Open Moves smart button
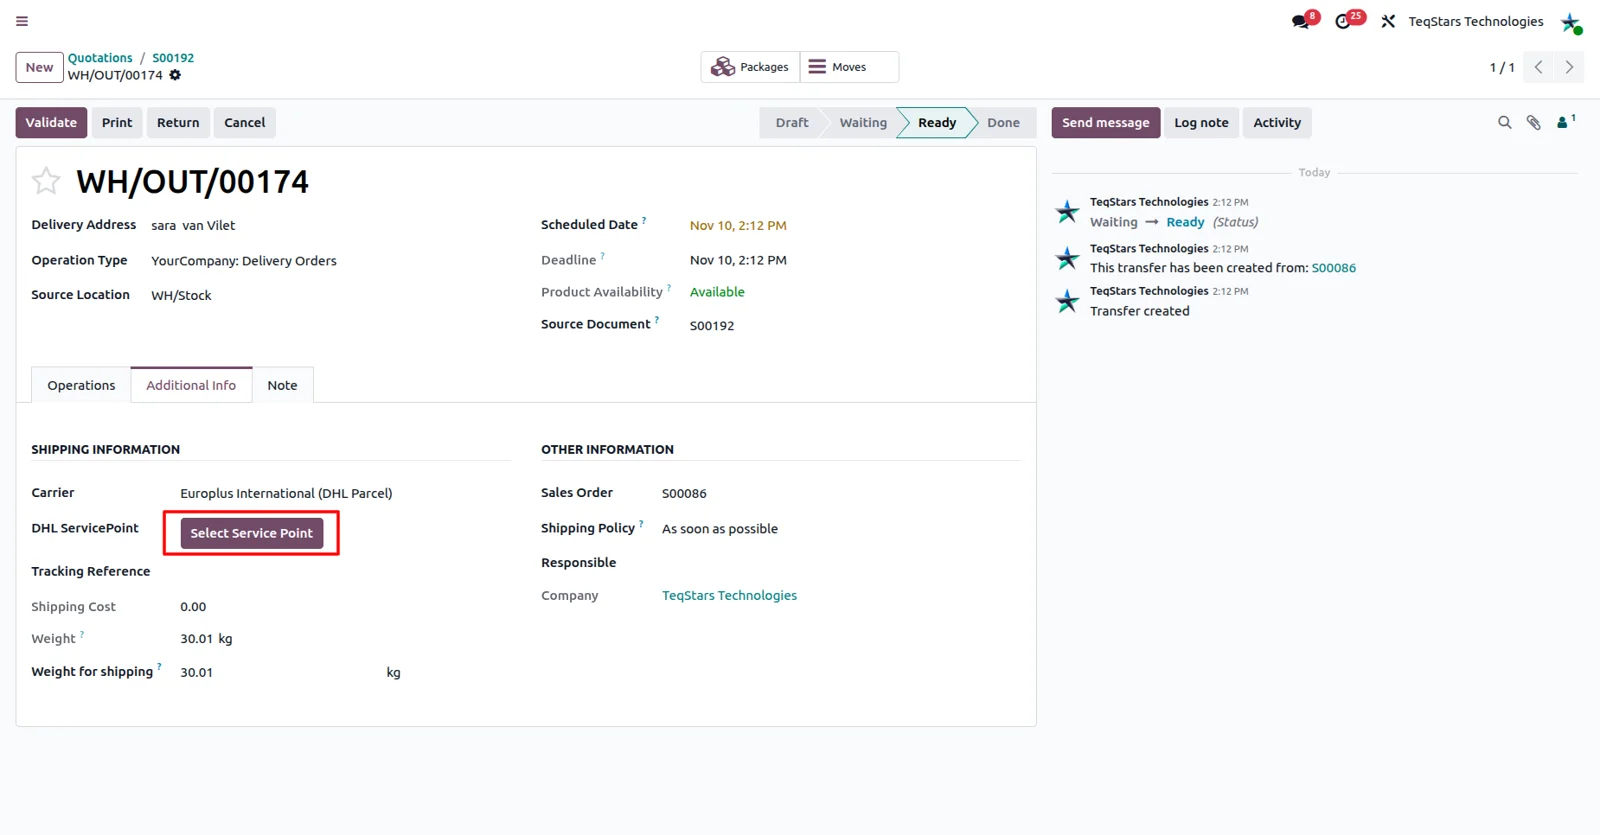The image size is (1600, 835). [849, 67]
